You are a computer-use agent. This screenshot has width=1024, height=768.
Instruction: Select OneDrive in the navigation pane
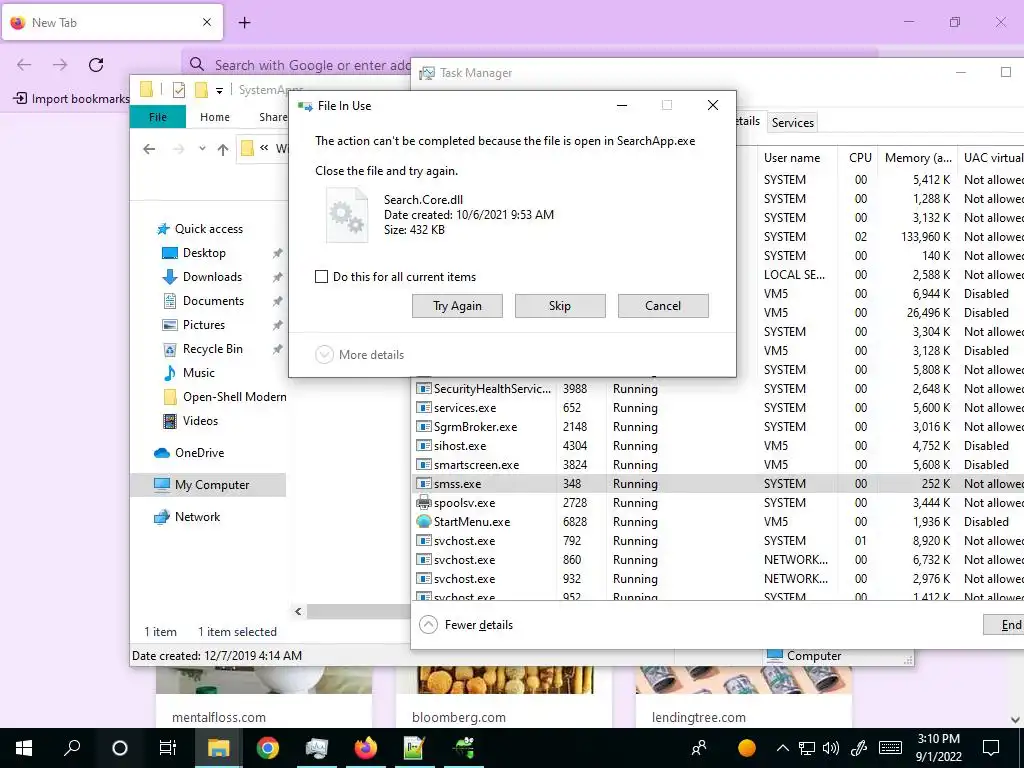(199, 453)
